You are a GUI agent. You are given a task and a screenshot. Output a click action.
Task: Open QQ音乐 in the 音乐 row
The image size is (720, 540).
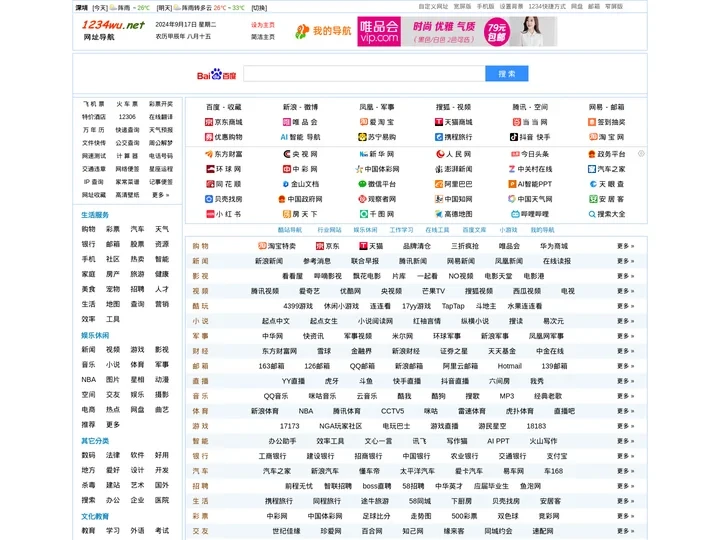276,396
